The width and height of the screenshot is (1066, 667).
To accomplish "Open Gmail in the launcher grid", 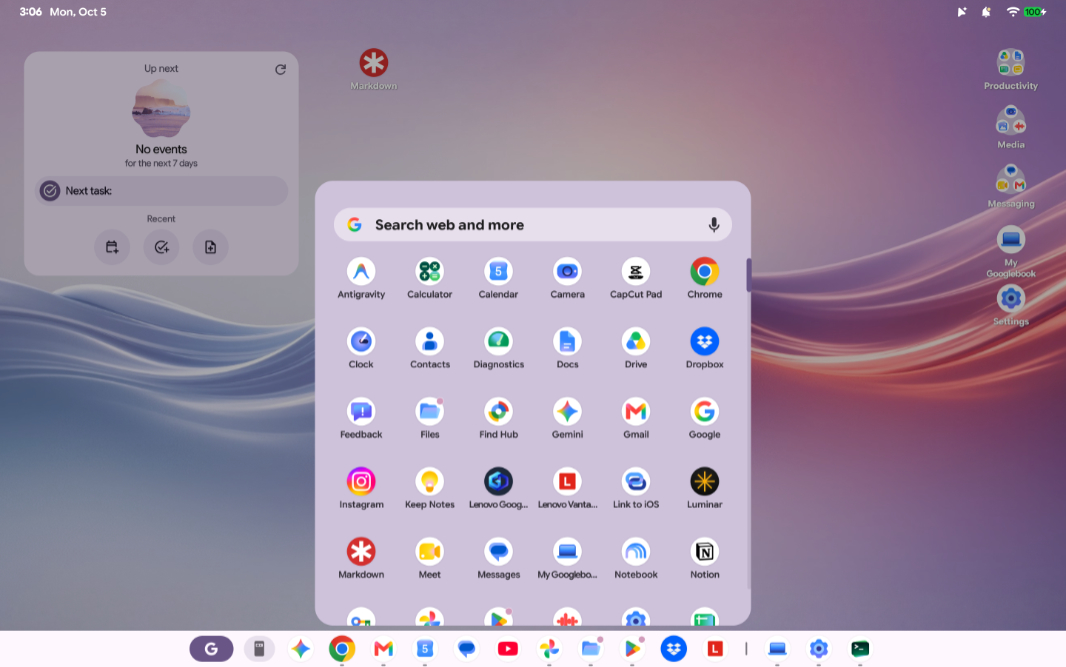I will 636,411.
